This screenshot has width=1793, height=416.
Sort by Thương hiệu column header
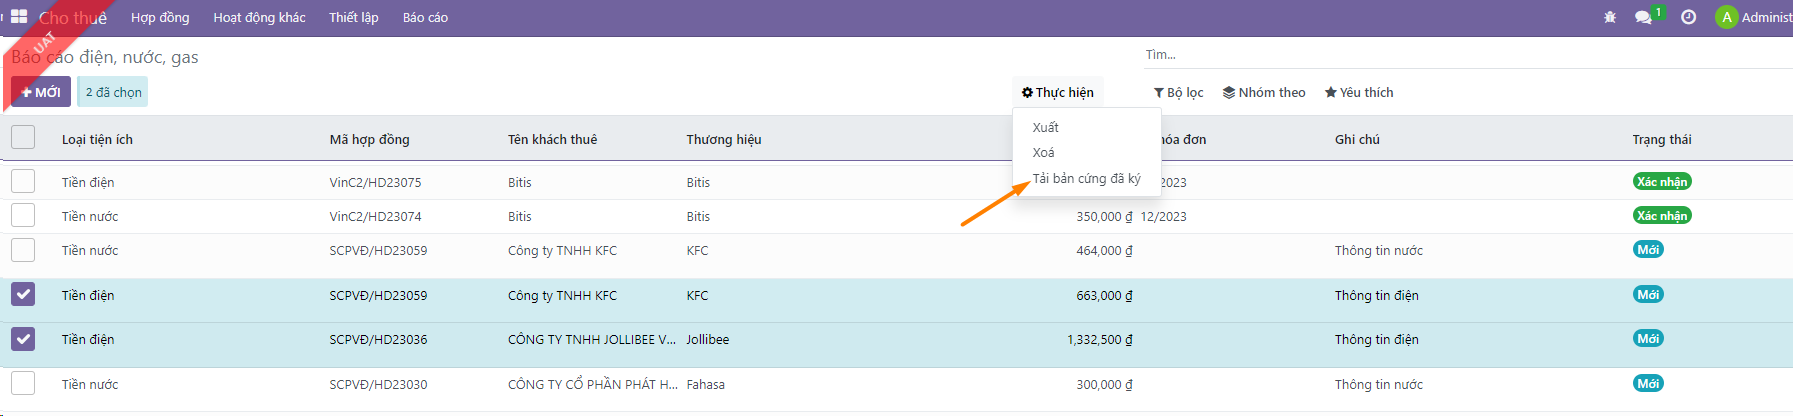click(724, 139)
